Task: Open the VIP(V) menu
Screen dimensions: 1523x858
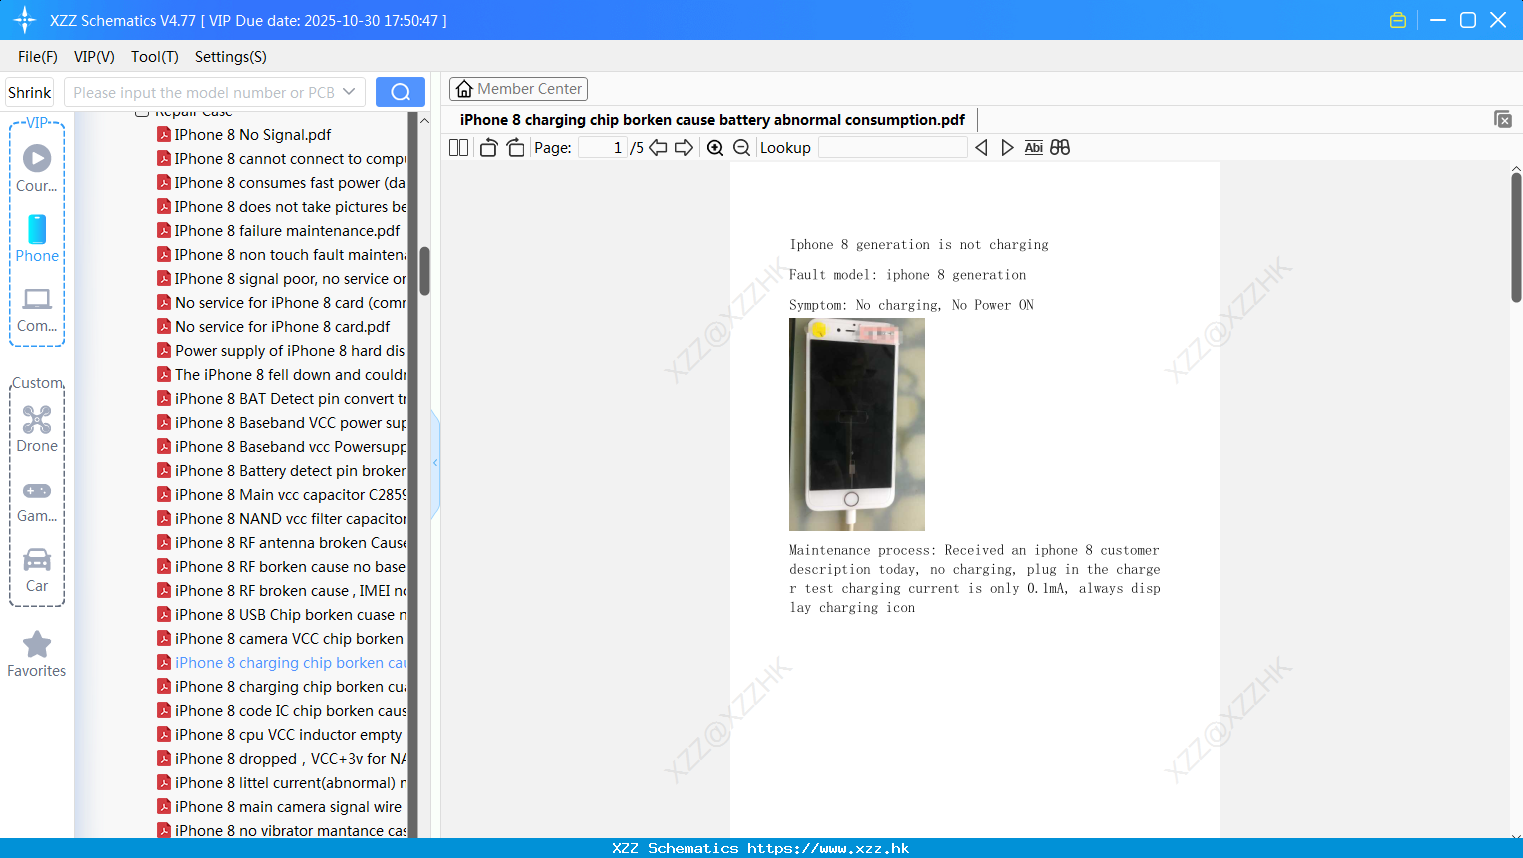Action: click(94, 57)
